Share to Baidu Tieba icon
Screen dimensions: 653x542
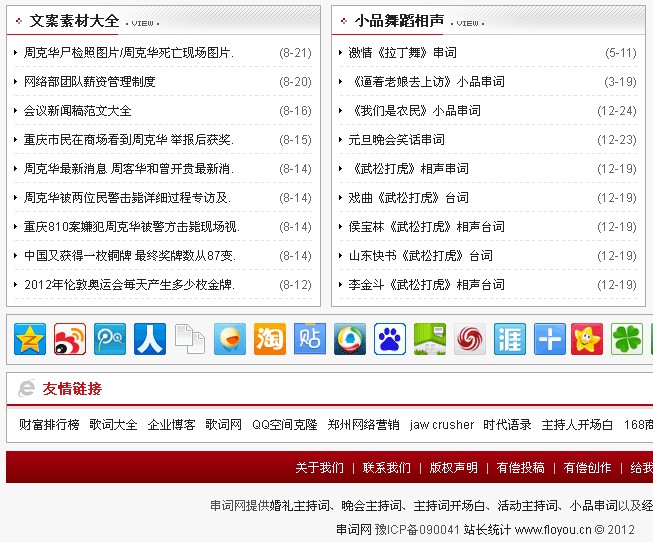(310, 339)
